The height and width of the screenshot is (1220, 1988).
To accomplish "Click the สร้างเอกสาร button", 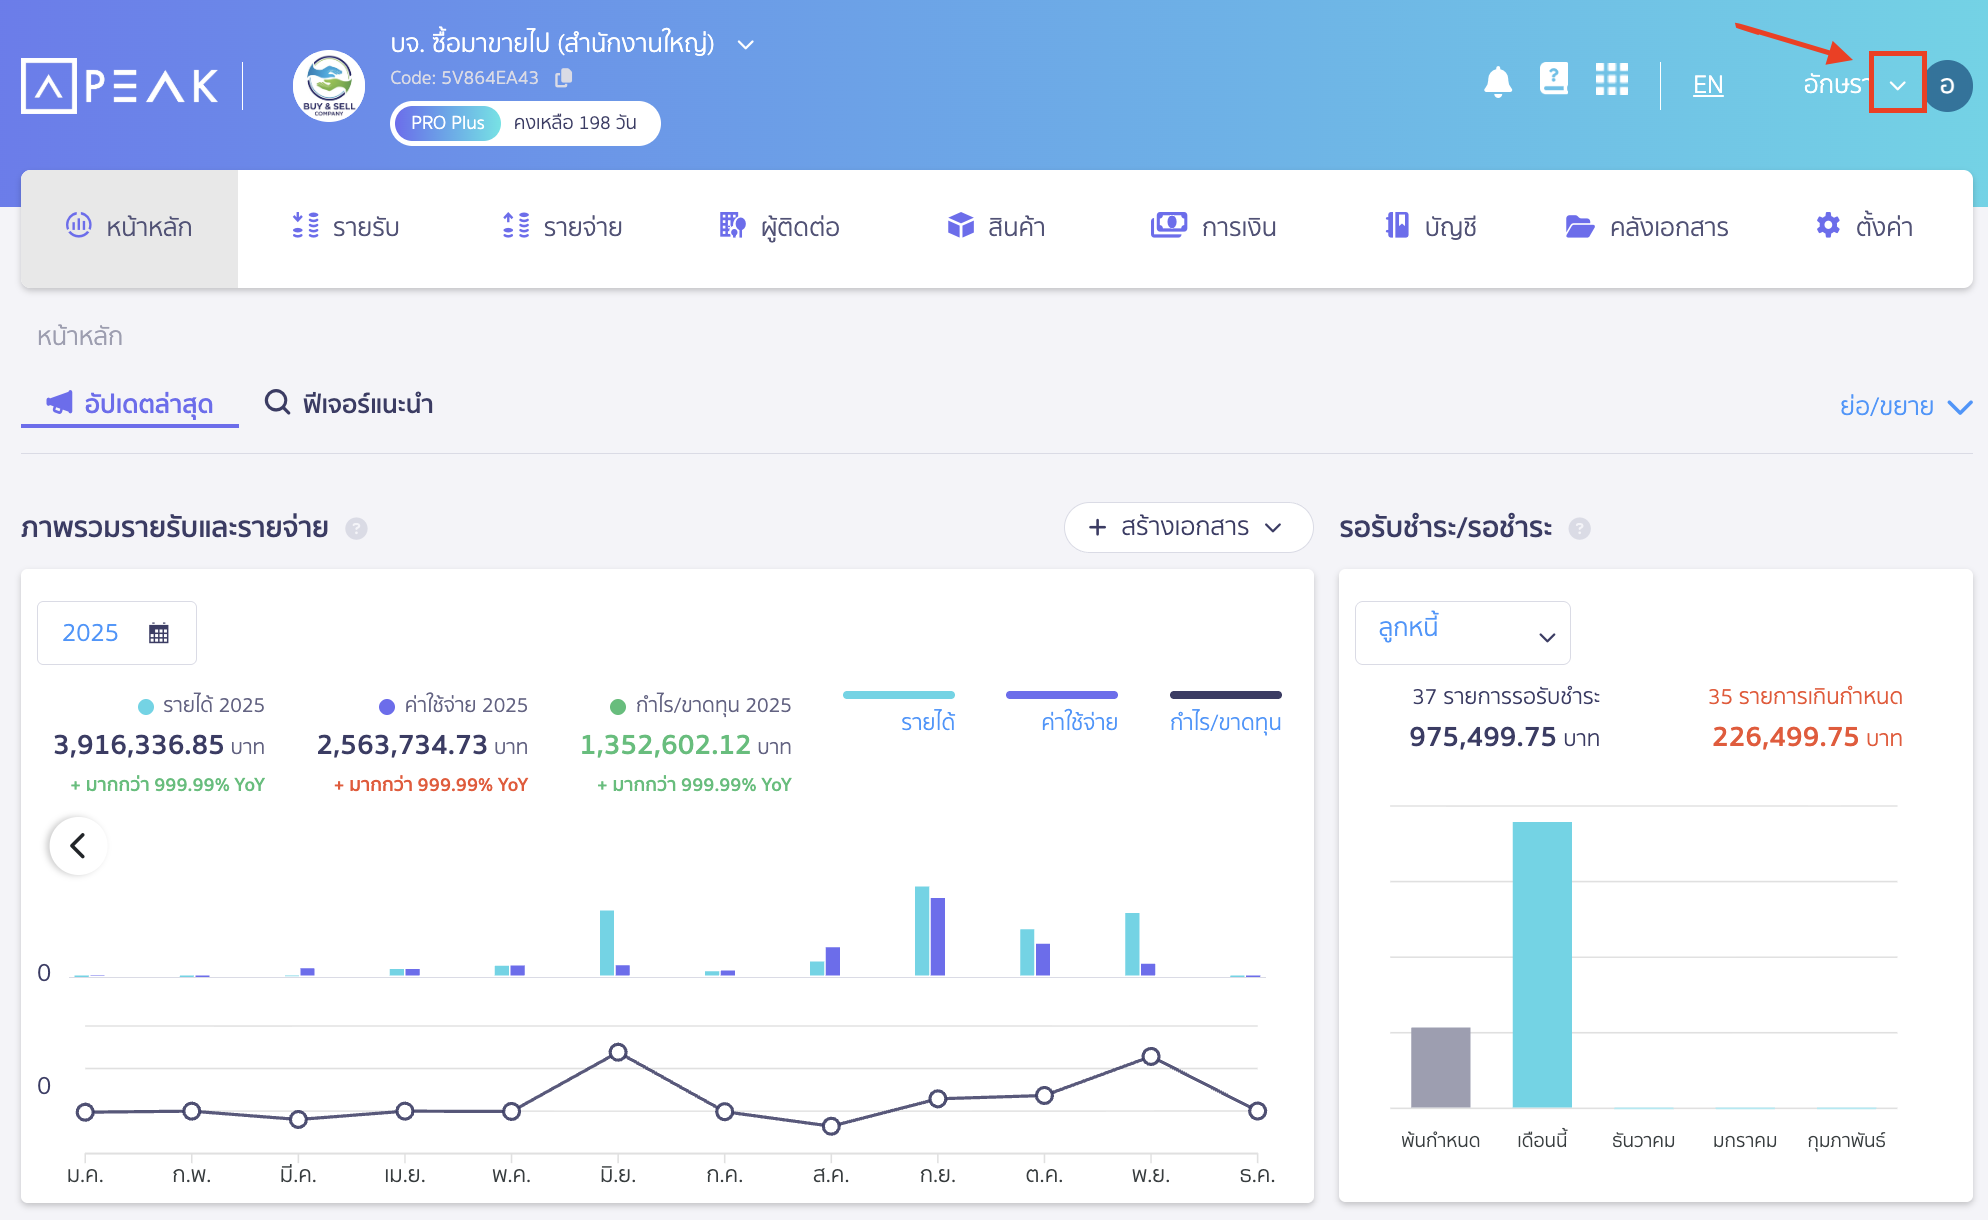I will [1188, 527].
